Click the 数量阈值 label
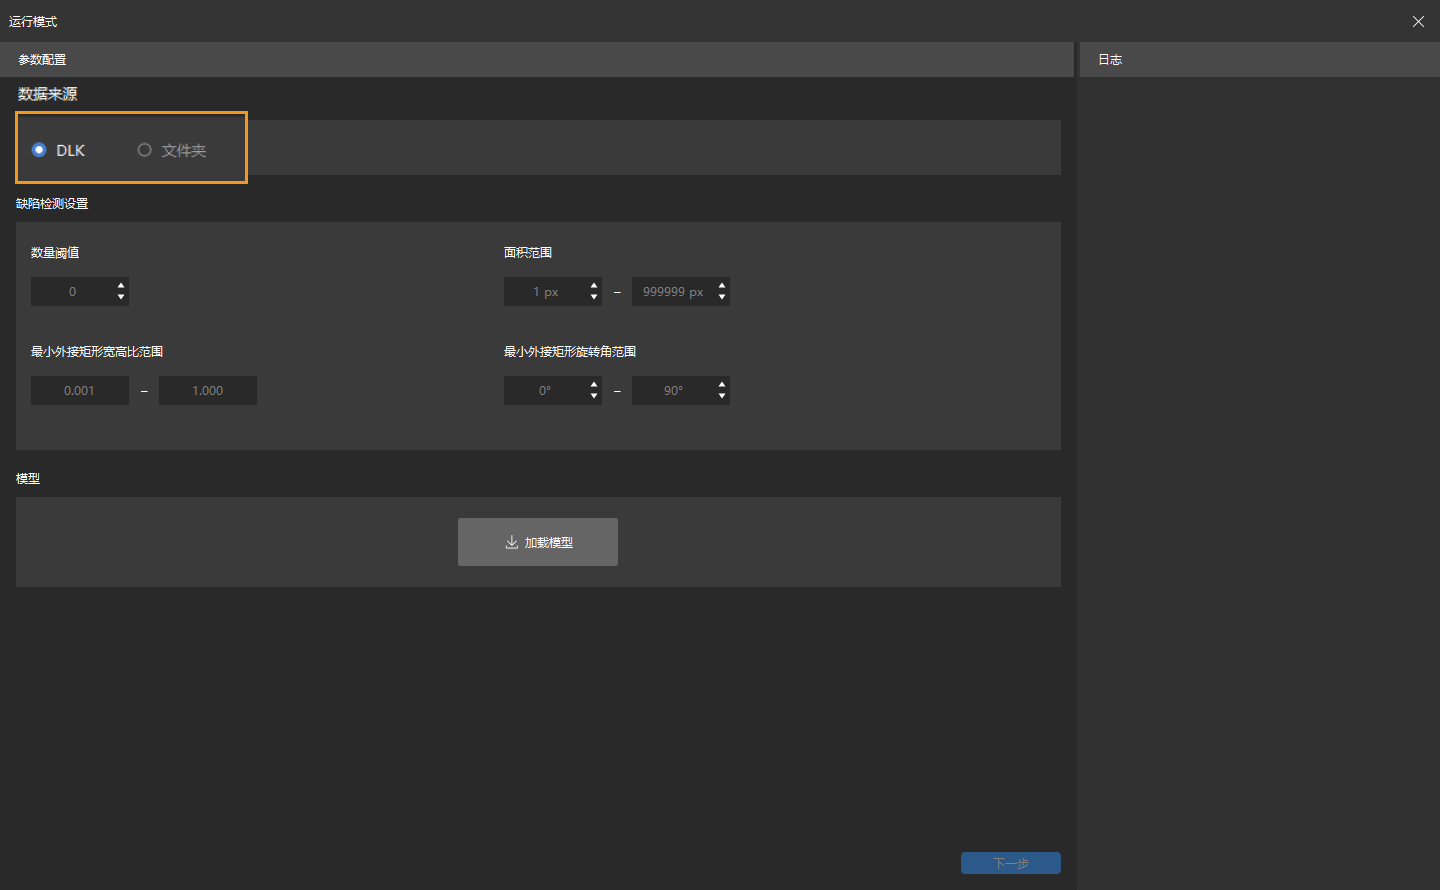Viewport: 1440px width, 890px height. (55, 253)
